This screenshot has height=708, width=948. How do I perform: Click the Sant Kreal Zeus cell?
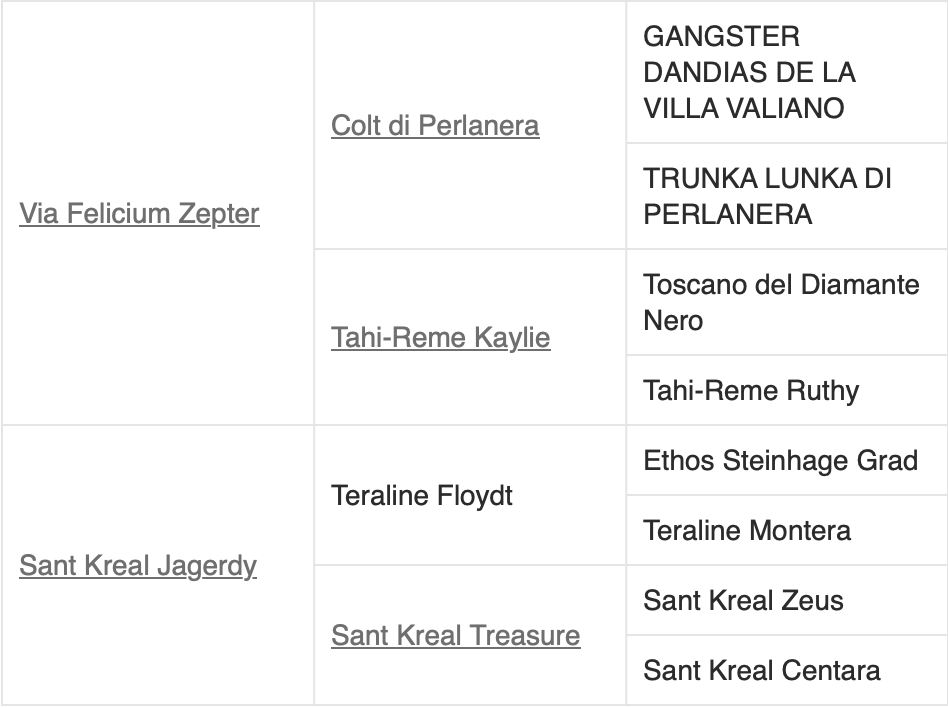743,600
